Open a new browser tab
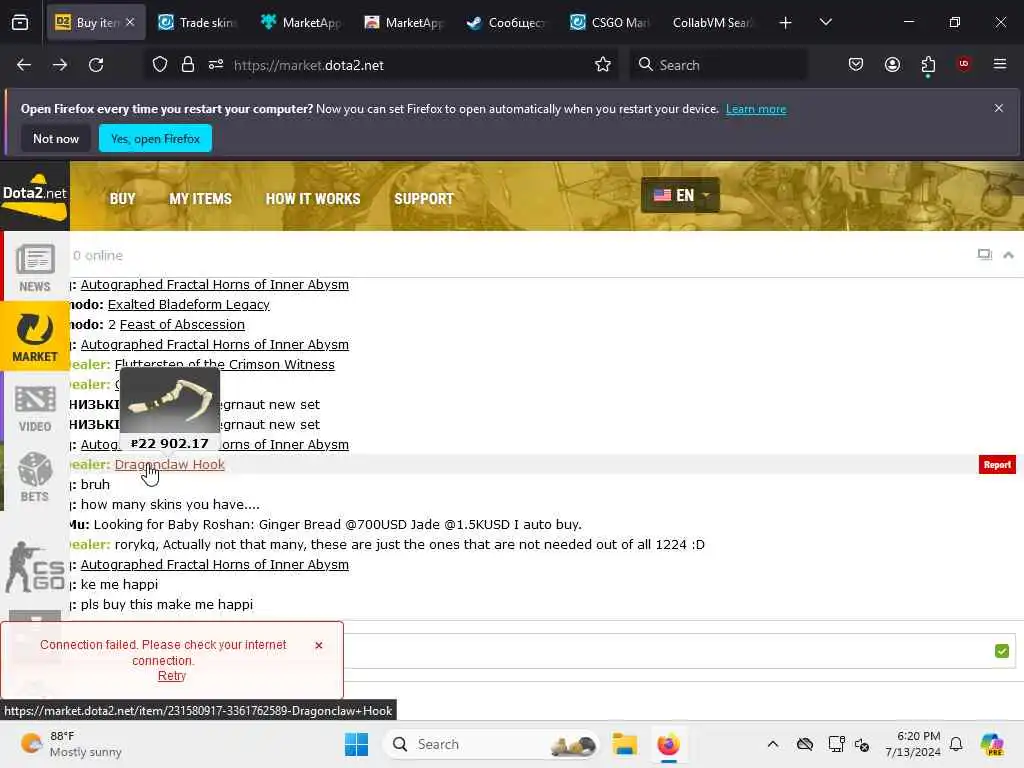The image size is (1024, 768). [786, 23]
